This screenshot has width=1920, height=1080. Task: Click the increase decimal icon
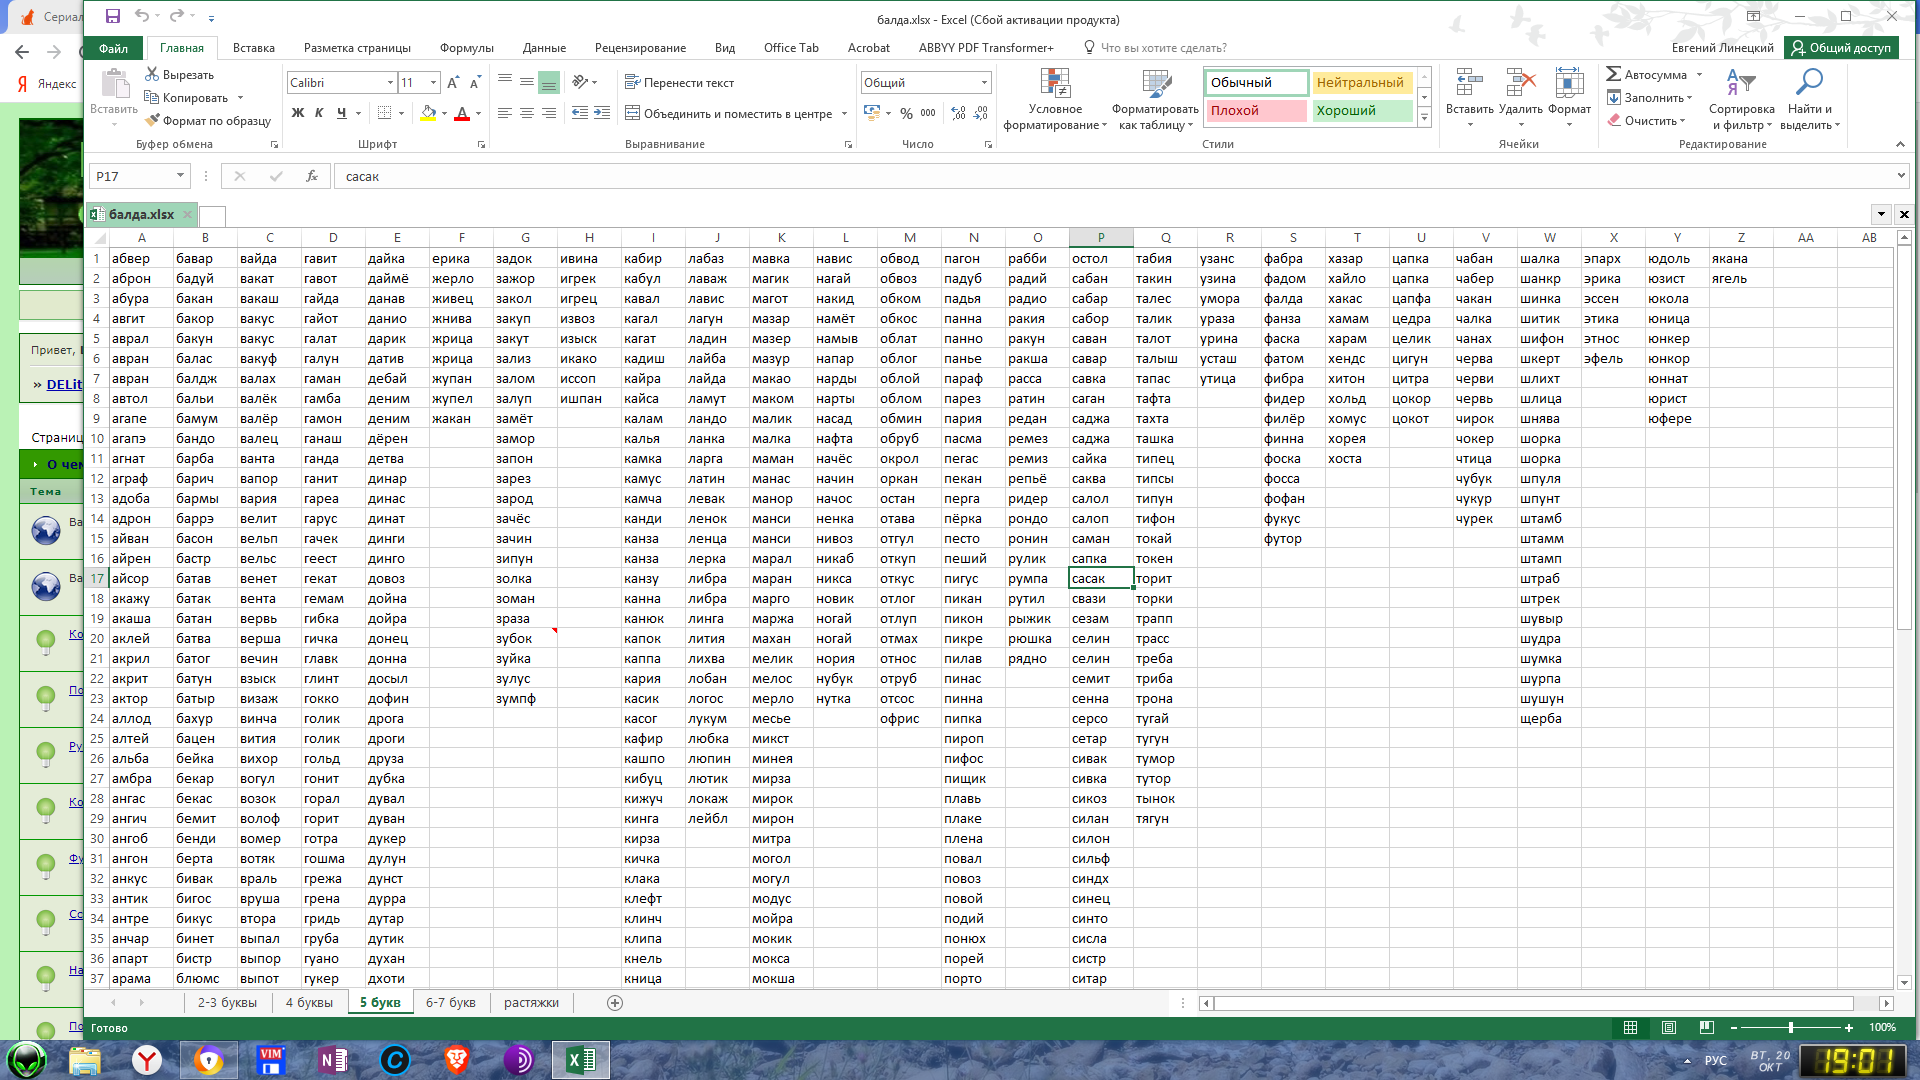[x=958, y=113]
